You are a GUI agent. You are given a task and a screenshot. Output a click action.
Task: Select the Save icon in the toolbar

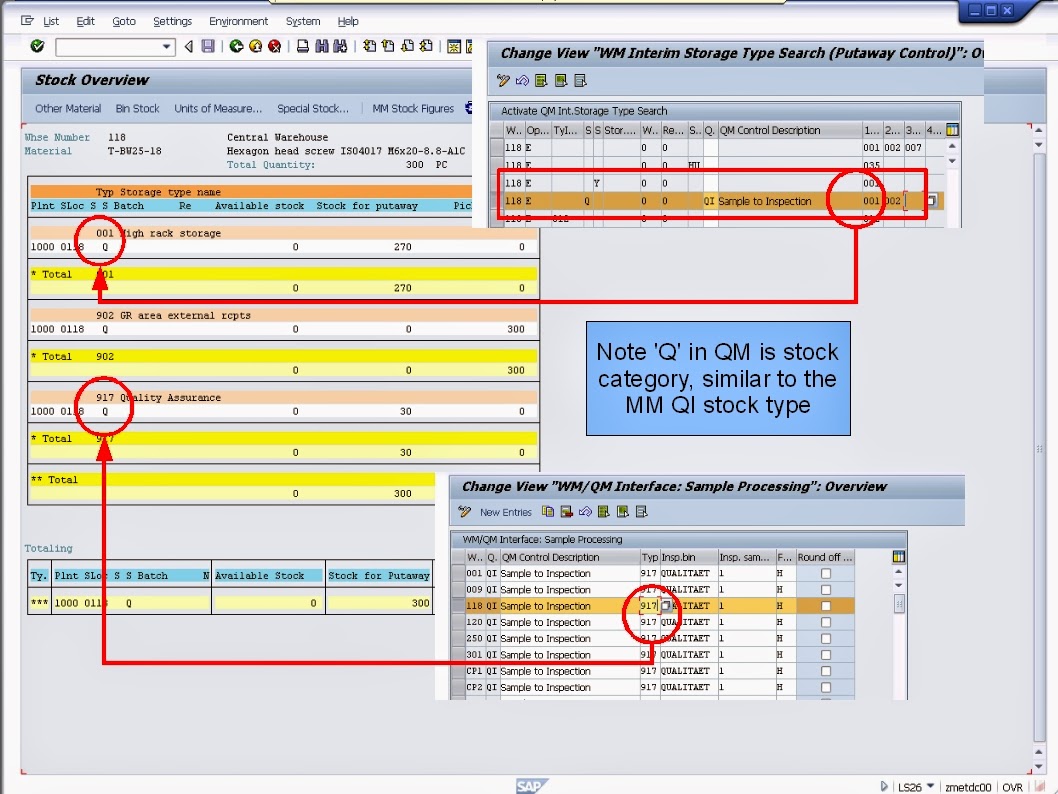(x=208, y=45)
